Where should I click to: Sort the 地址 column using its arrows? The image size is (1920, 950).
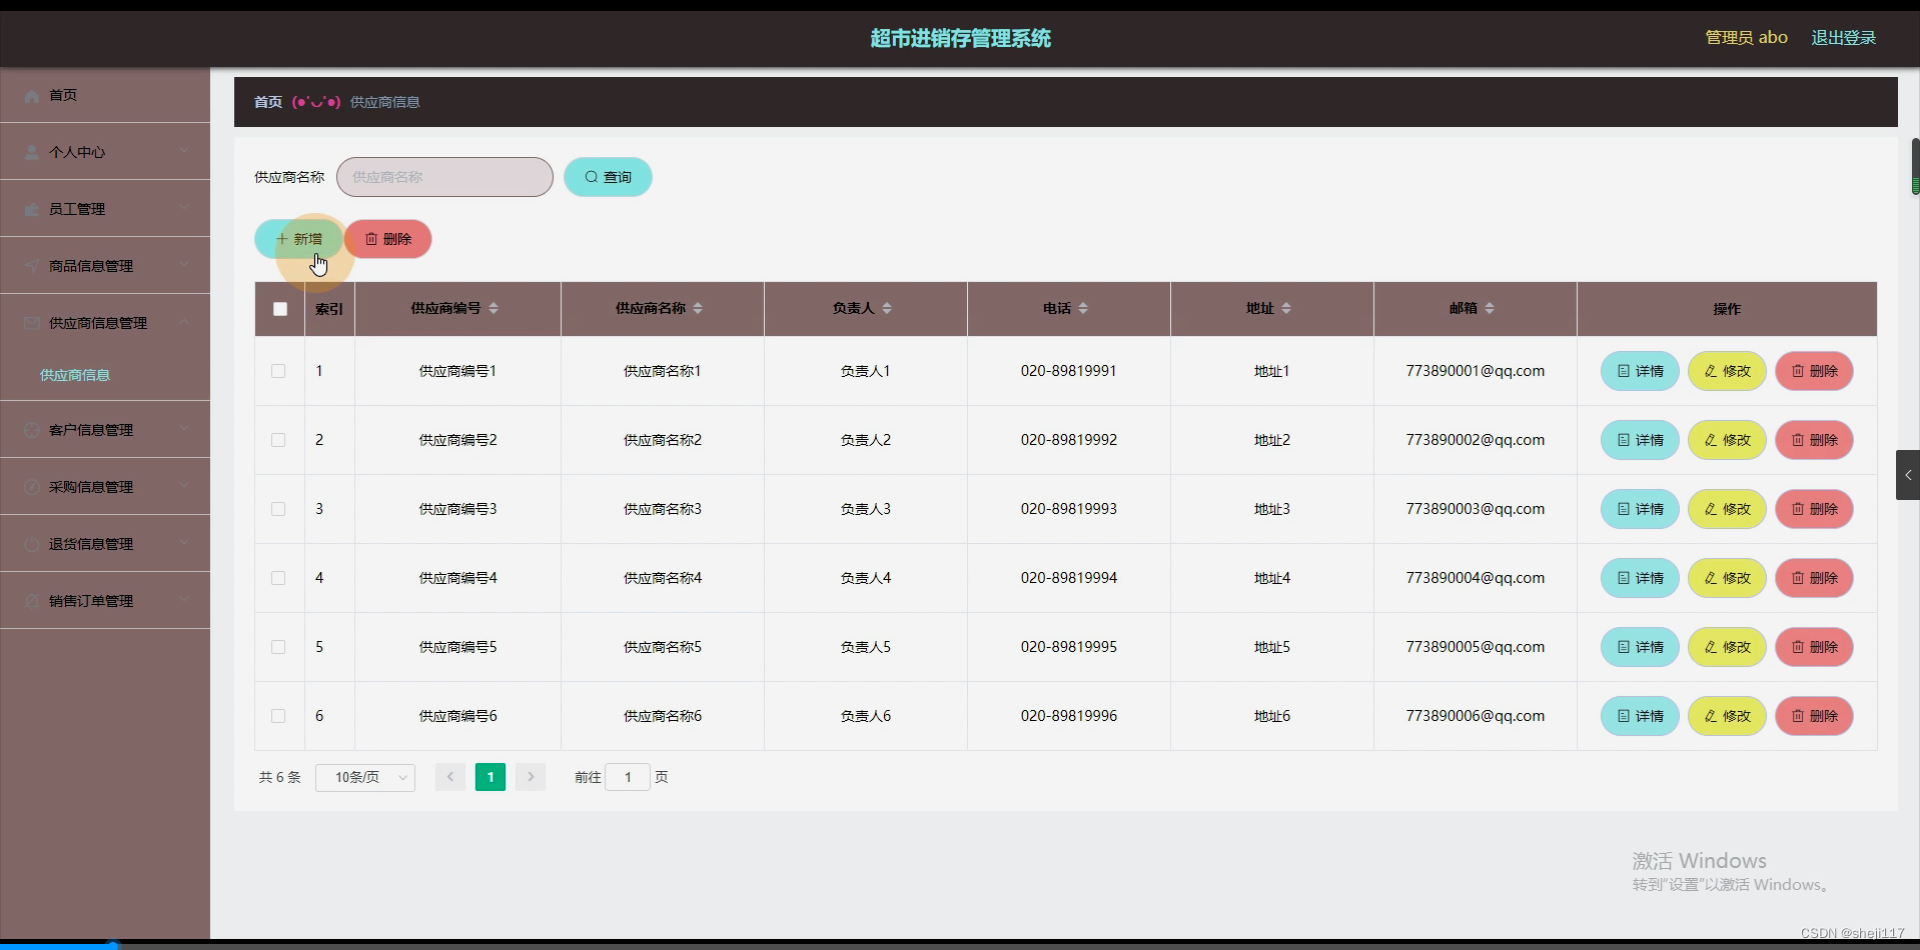click(1286, 309)
